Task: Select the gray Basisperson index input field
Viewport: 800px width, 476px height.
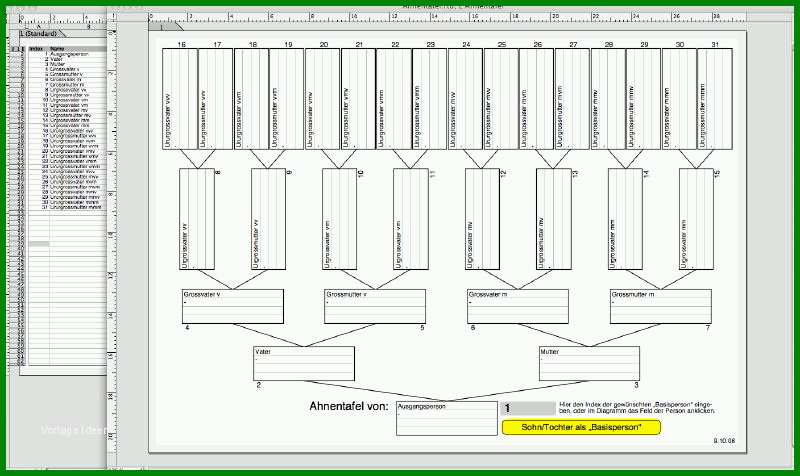Action: click(529, 408)
